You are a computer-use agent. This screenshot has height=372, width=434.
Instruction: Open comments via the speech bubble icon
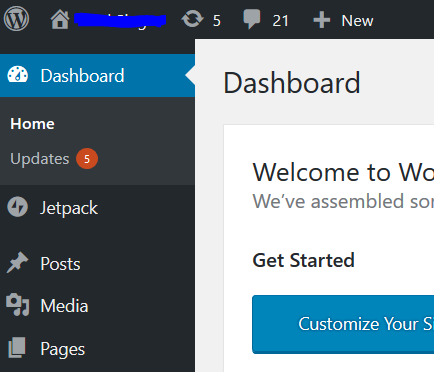(252, 19)
